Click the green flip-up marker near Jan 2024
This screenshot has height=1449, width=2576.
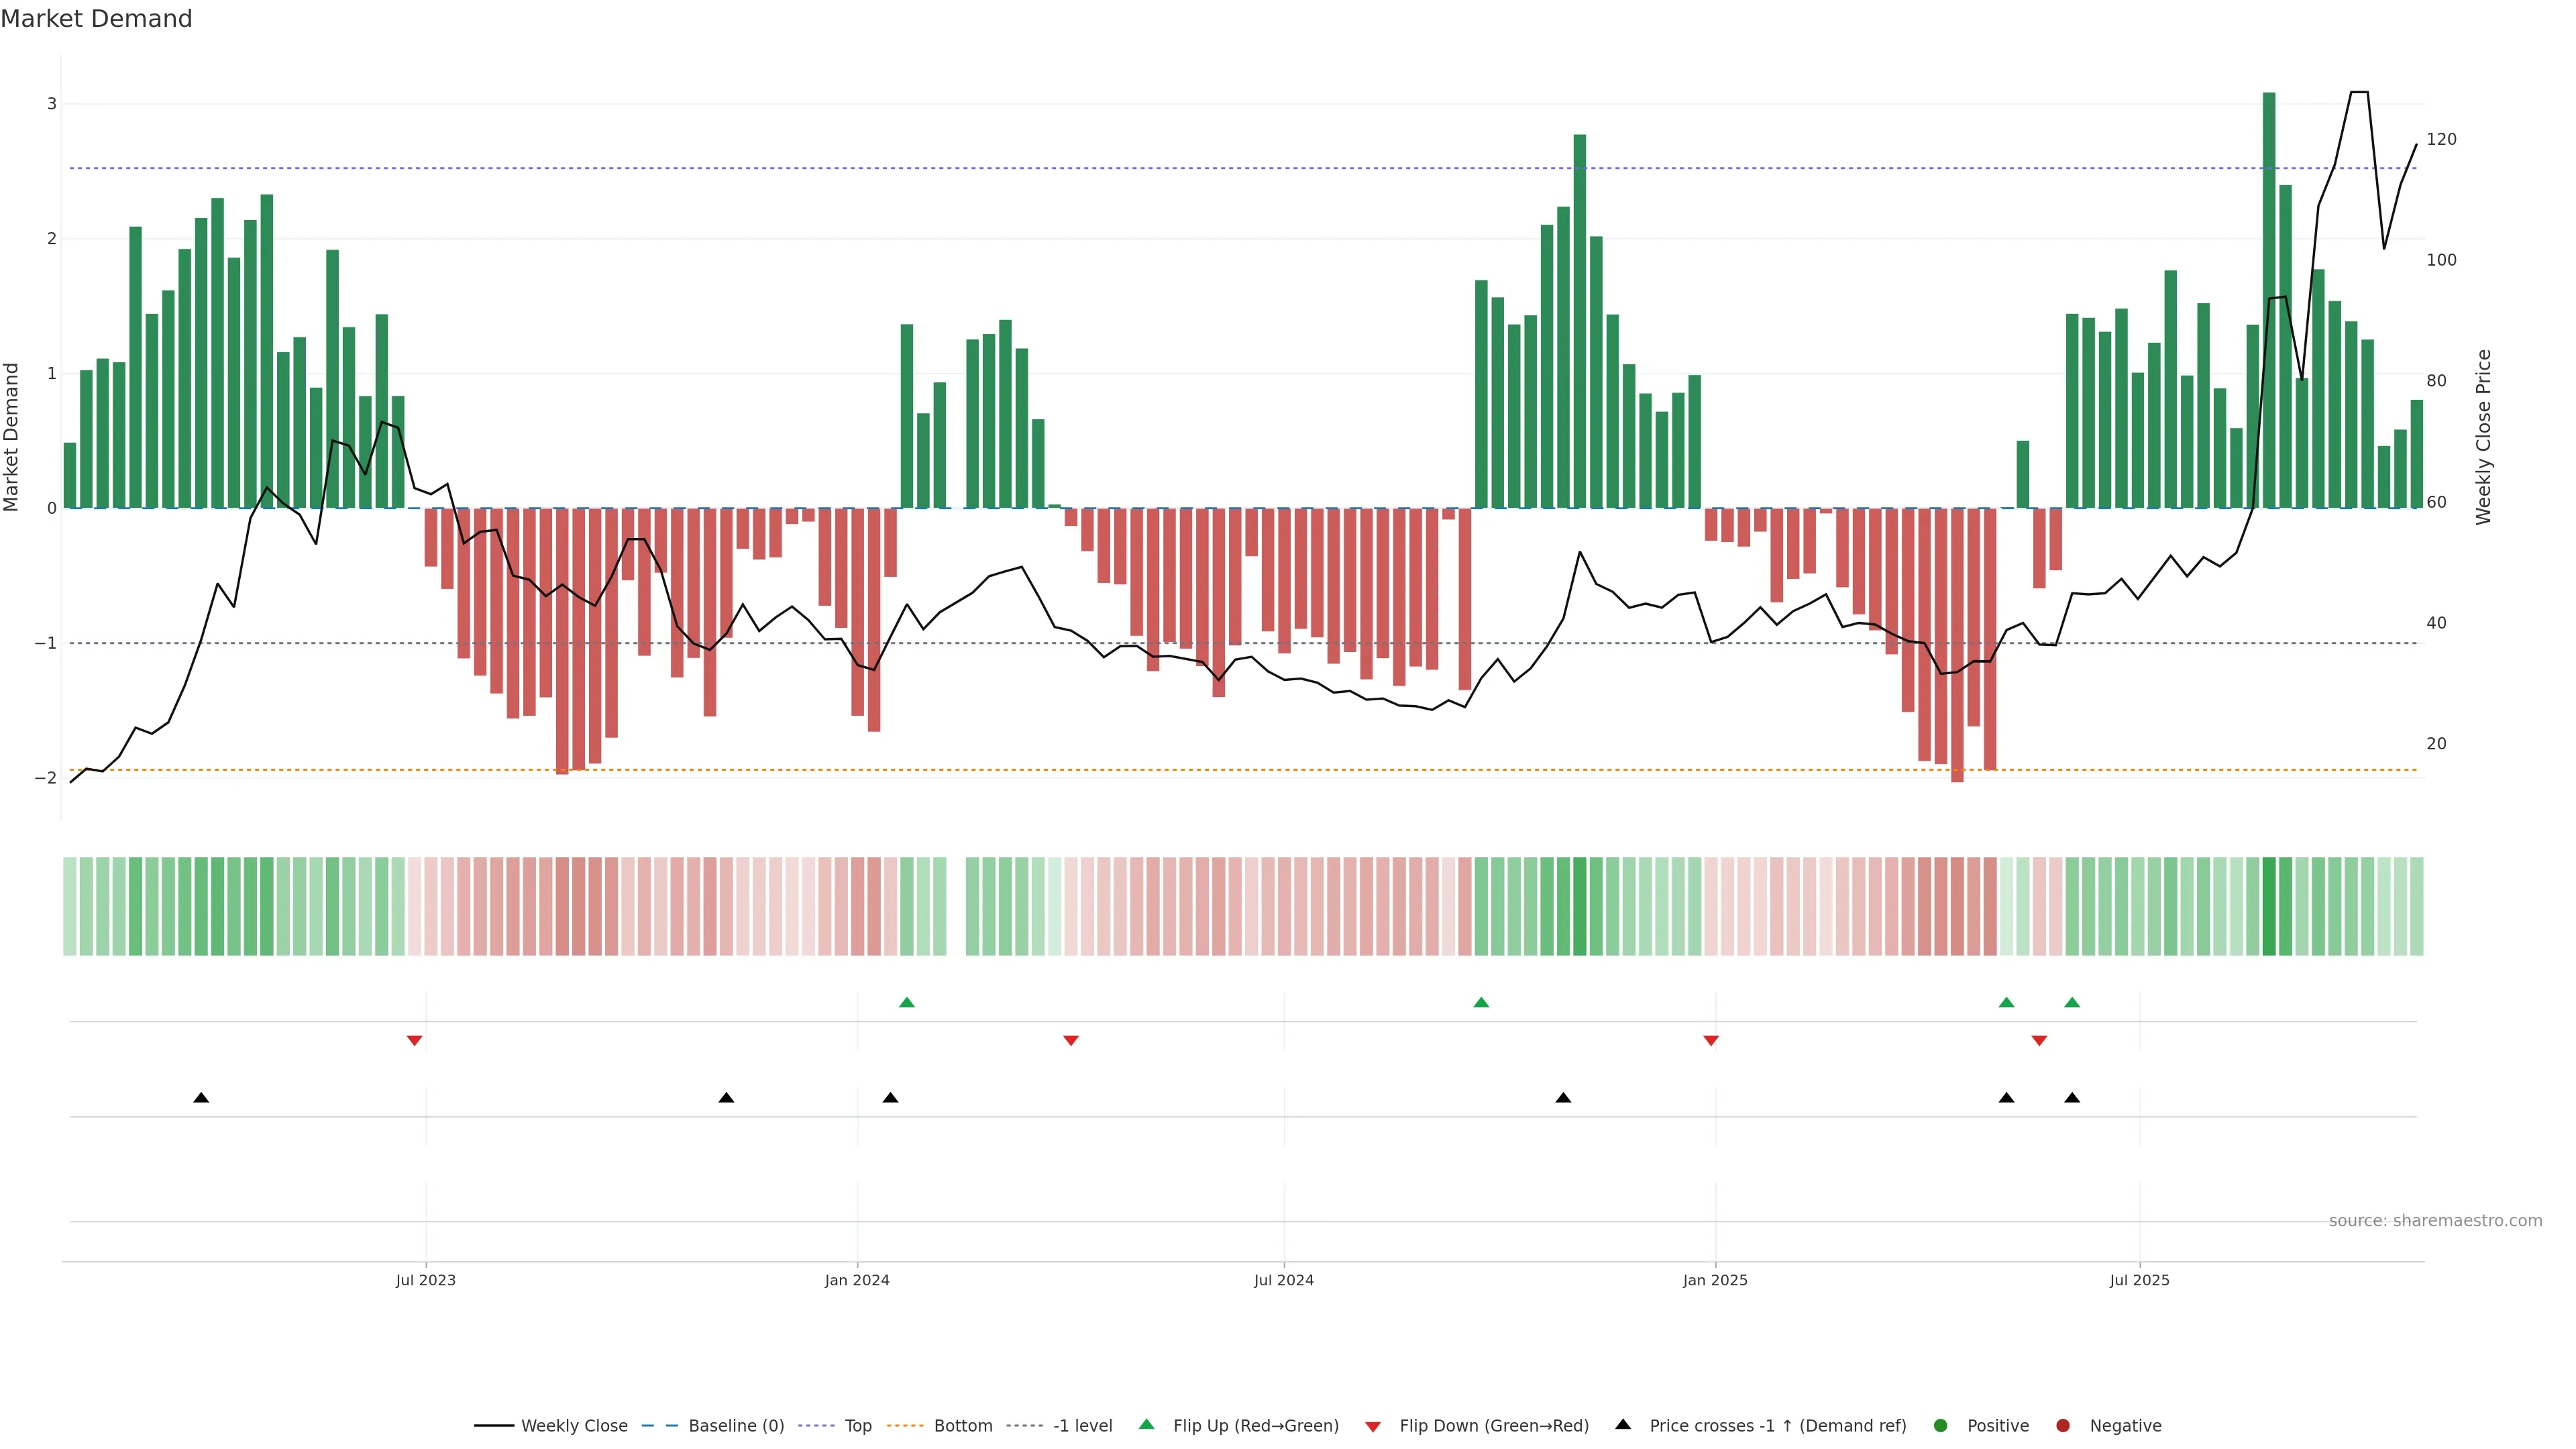(907, 1002)
